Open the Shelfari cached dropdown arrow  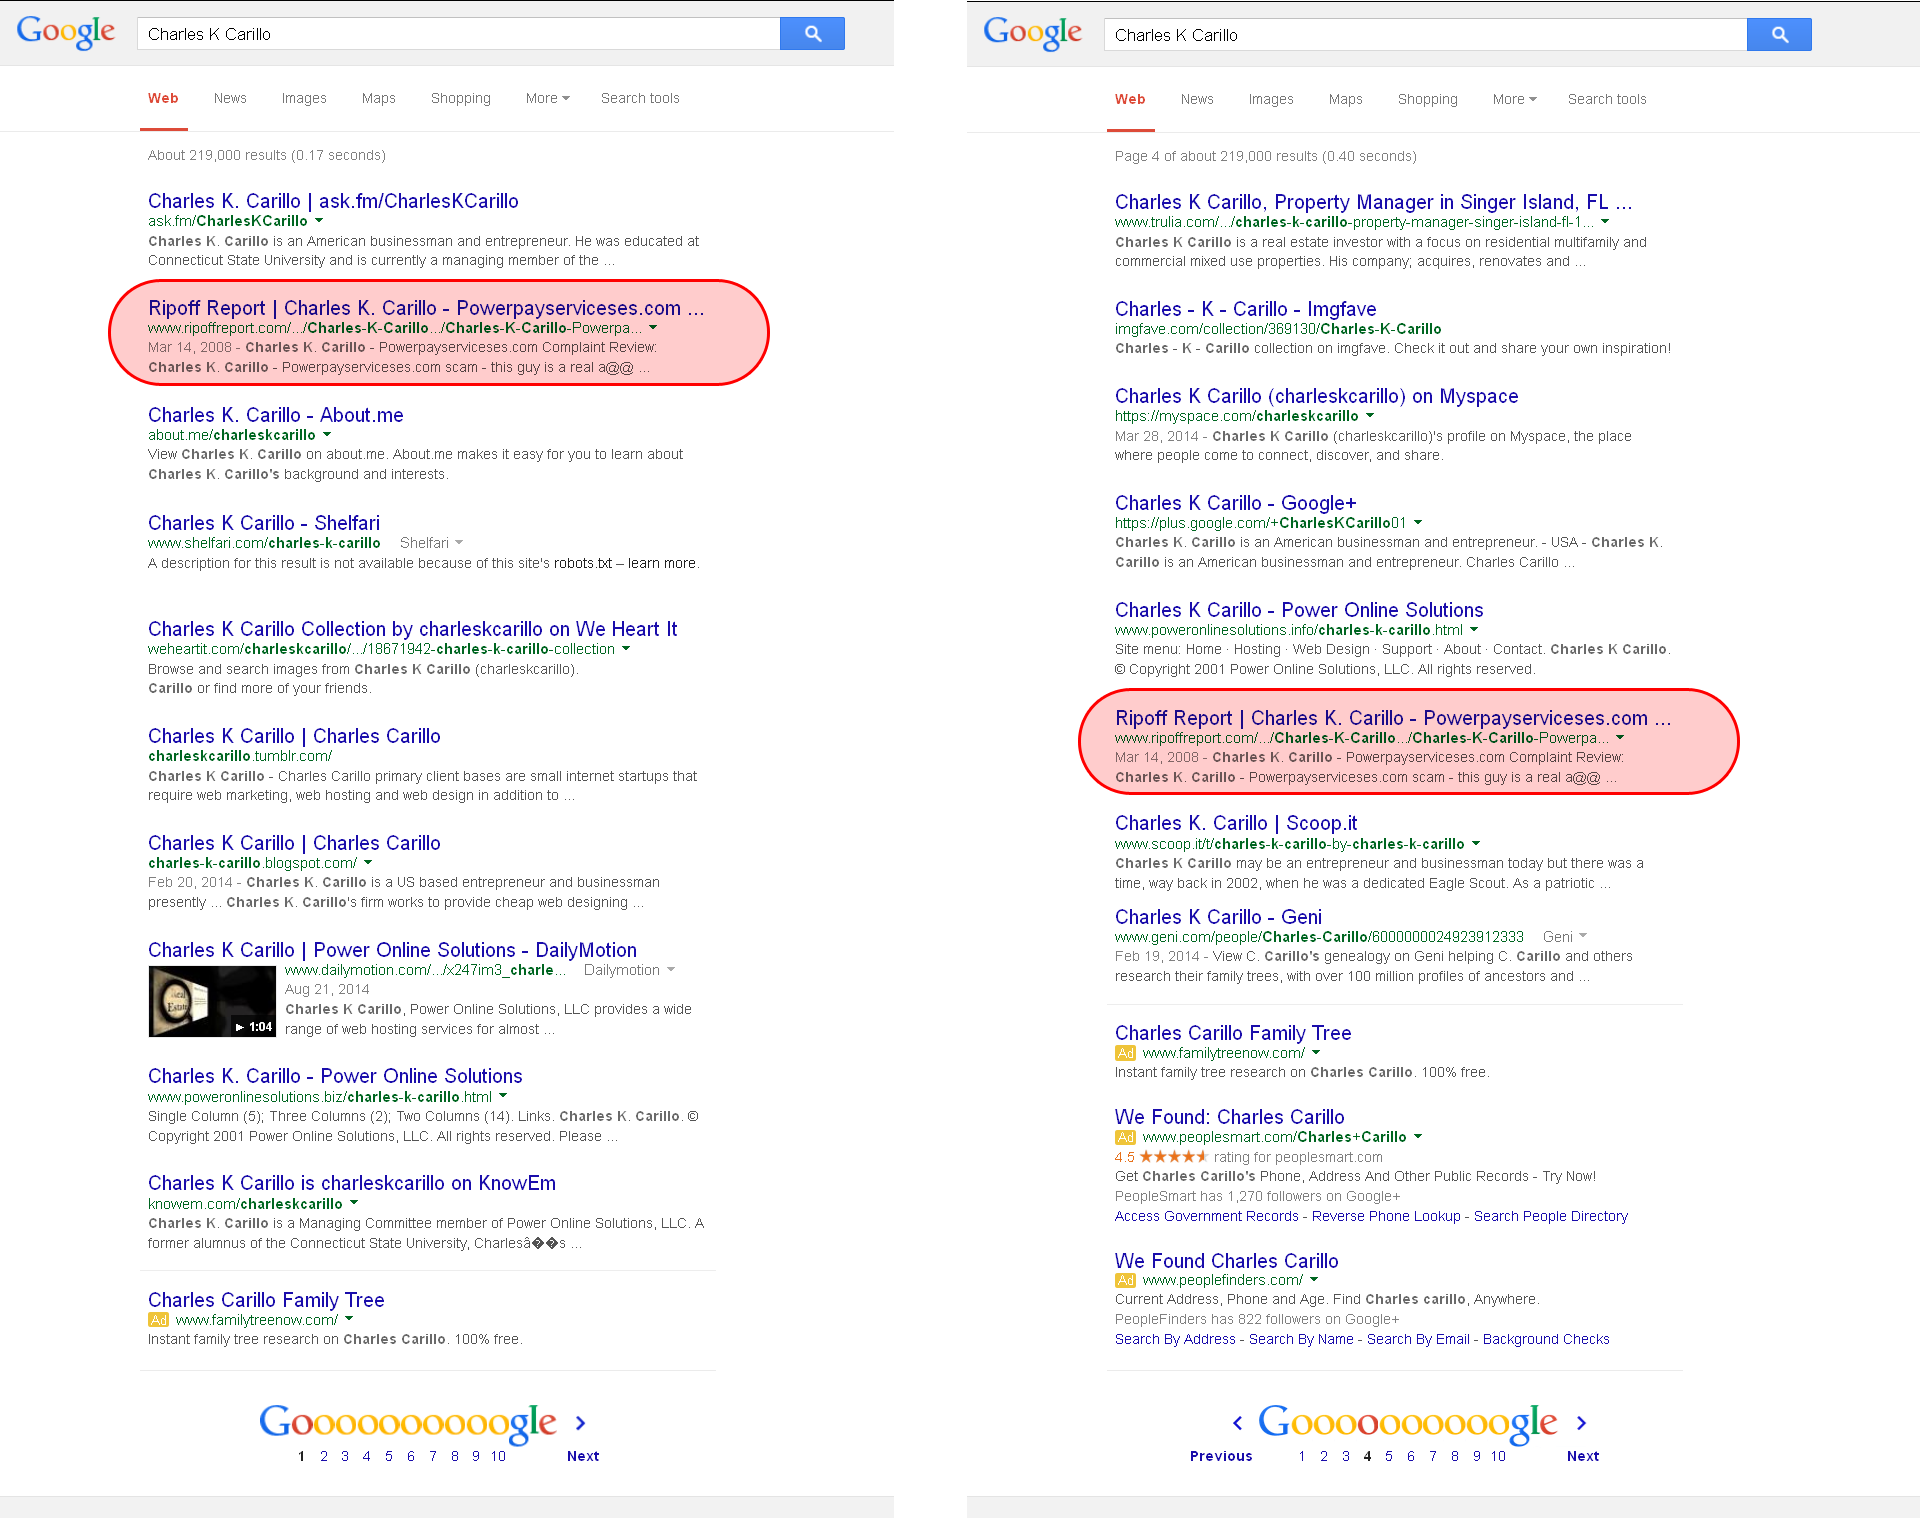point(459,543)
